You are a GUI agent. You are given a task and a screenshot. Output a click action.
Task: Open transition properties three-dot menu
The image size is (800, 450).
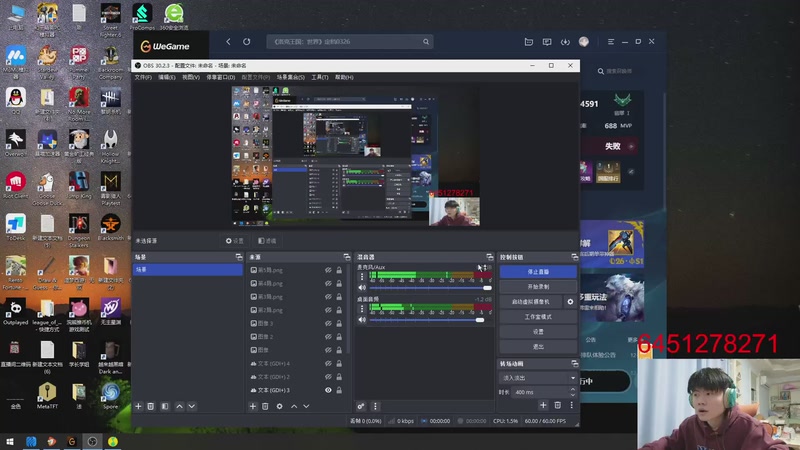pos(571,405)
